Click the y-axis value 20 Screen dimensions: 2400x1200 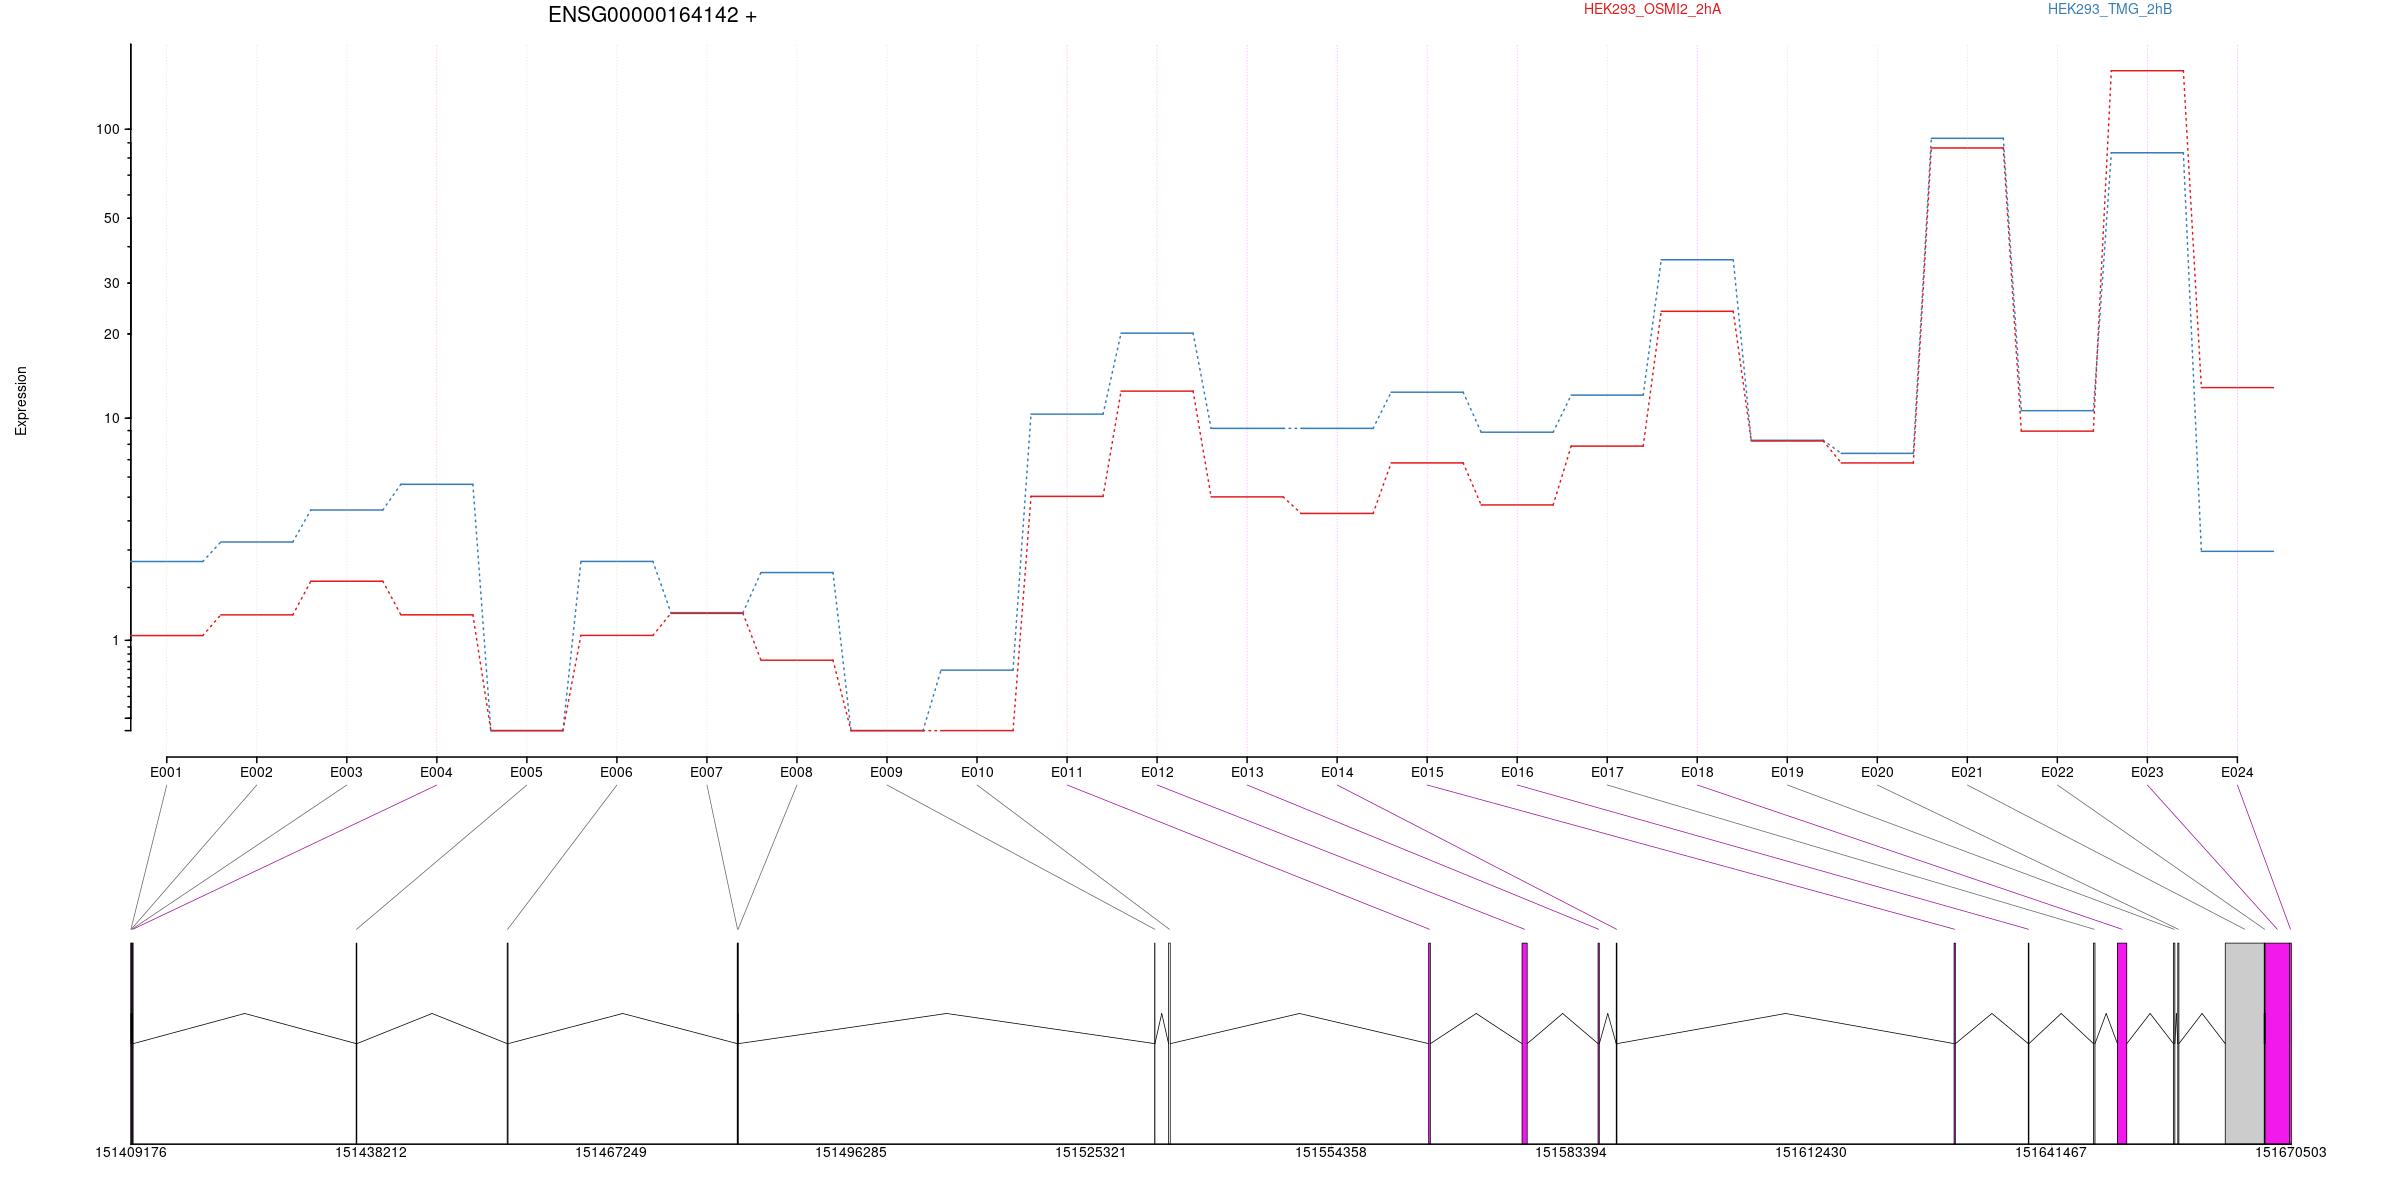click(x=111, y=334)
